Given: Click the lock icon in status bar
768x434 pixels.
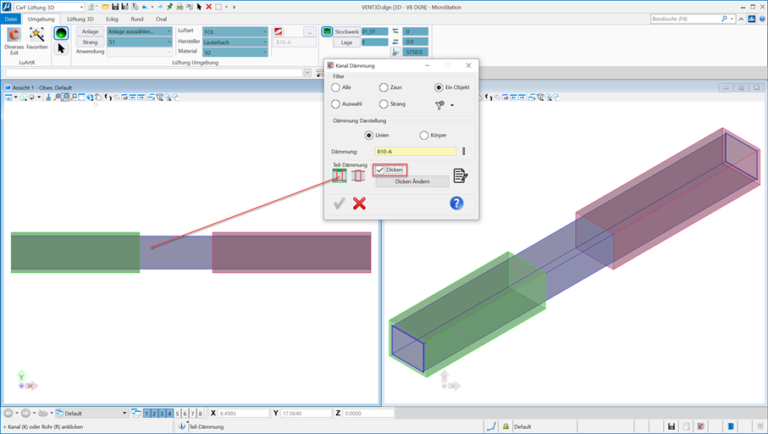Looking at the screenshot, I should [506, 426].
